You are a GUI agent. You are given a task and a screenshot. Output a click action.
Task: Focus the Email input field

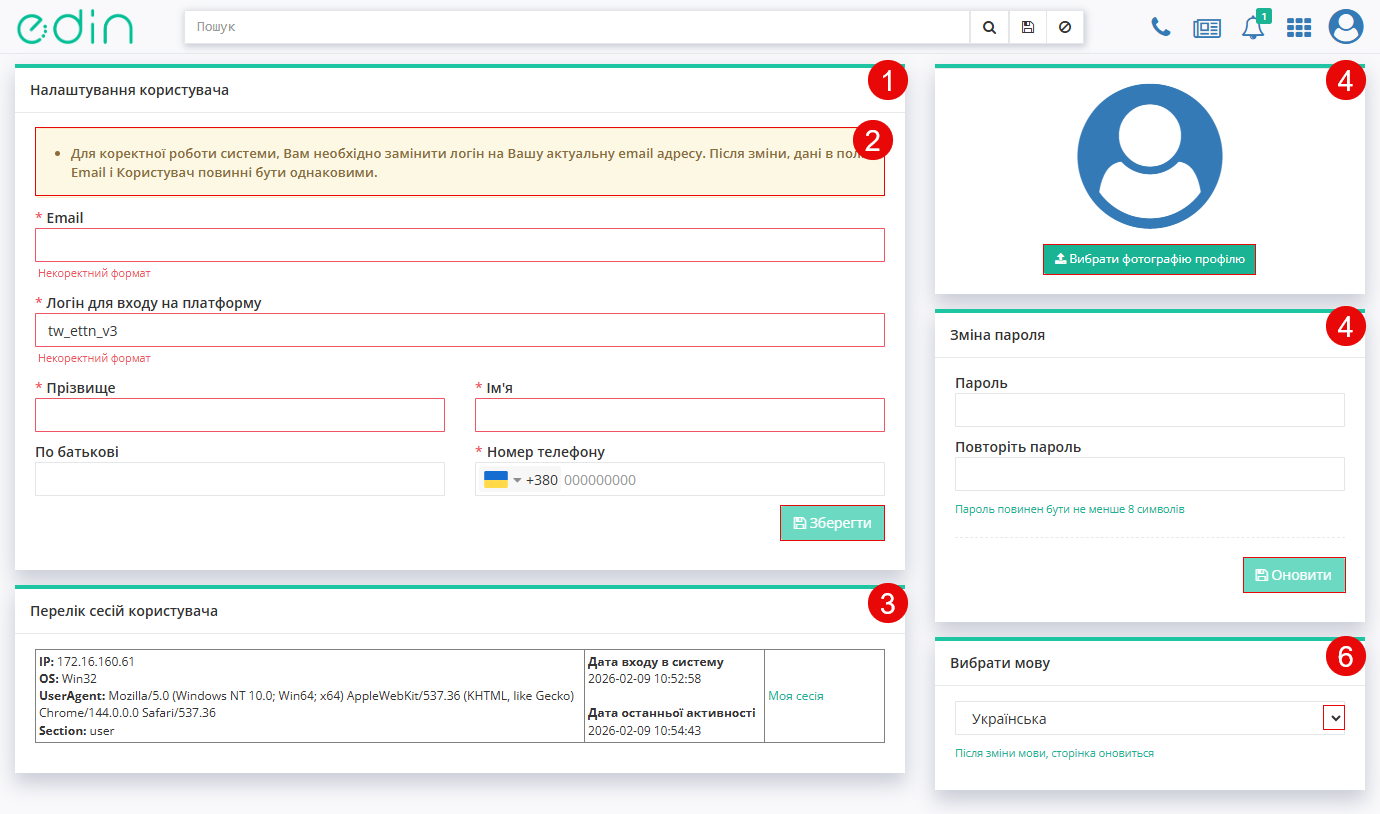tap(460, 245)
